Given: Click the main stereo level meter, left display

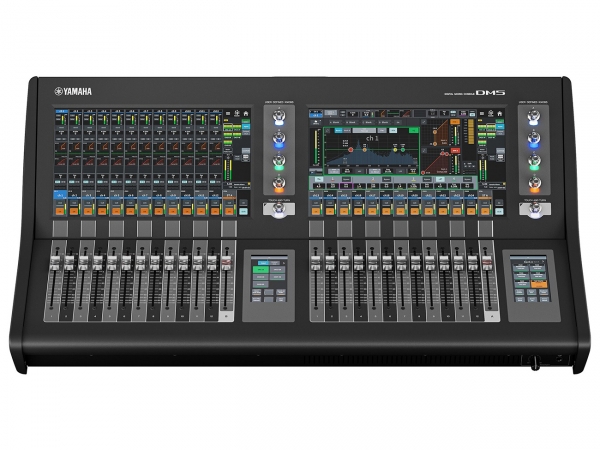Looking at the screenshot, I should 229,171.
